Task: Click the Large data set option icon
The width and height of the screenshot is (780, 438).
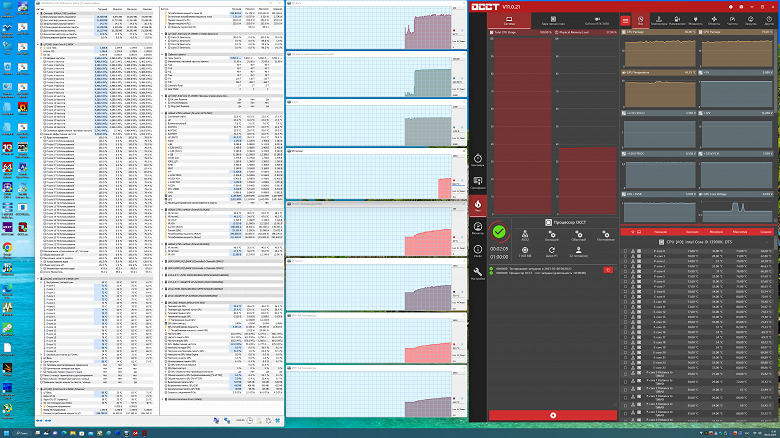Action: tap(552, 235)
